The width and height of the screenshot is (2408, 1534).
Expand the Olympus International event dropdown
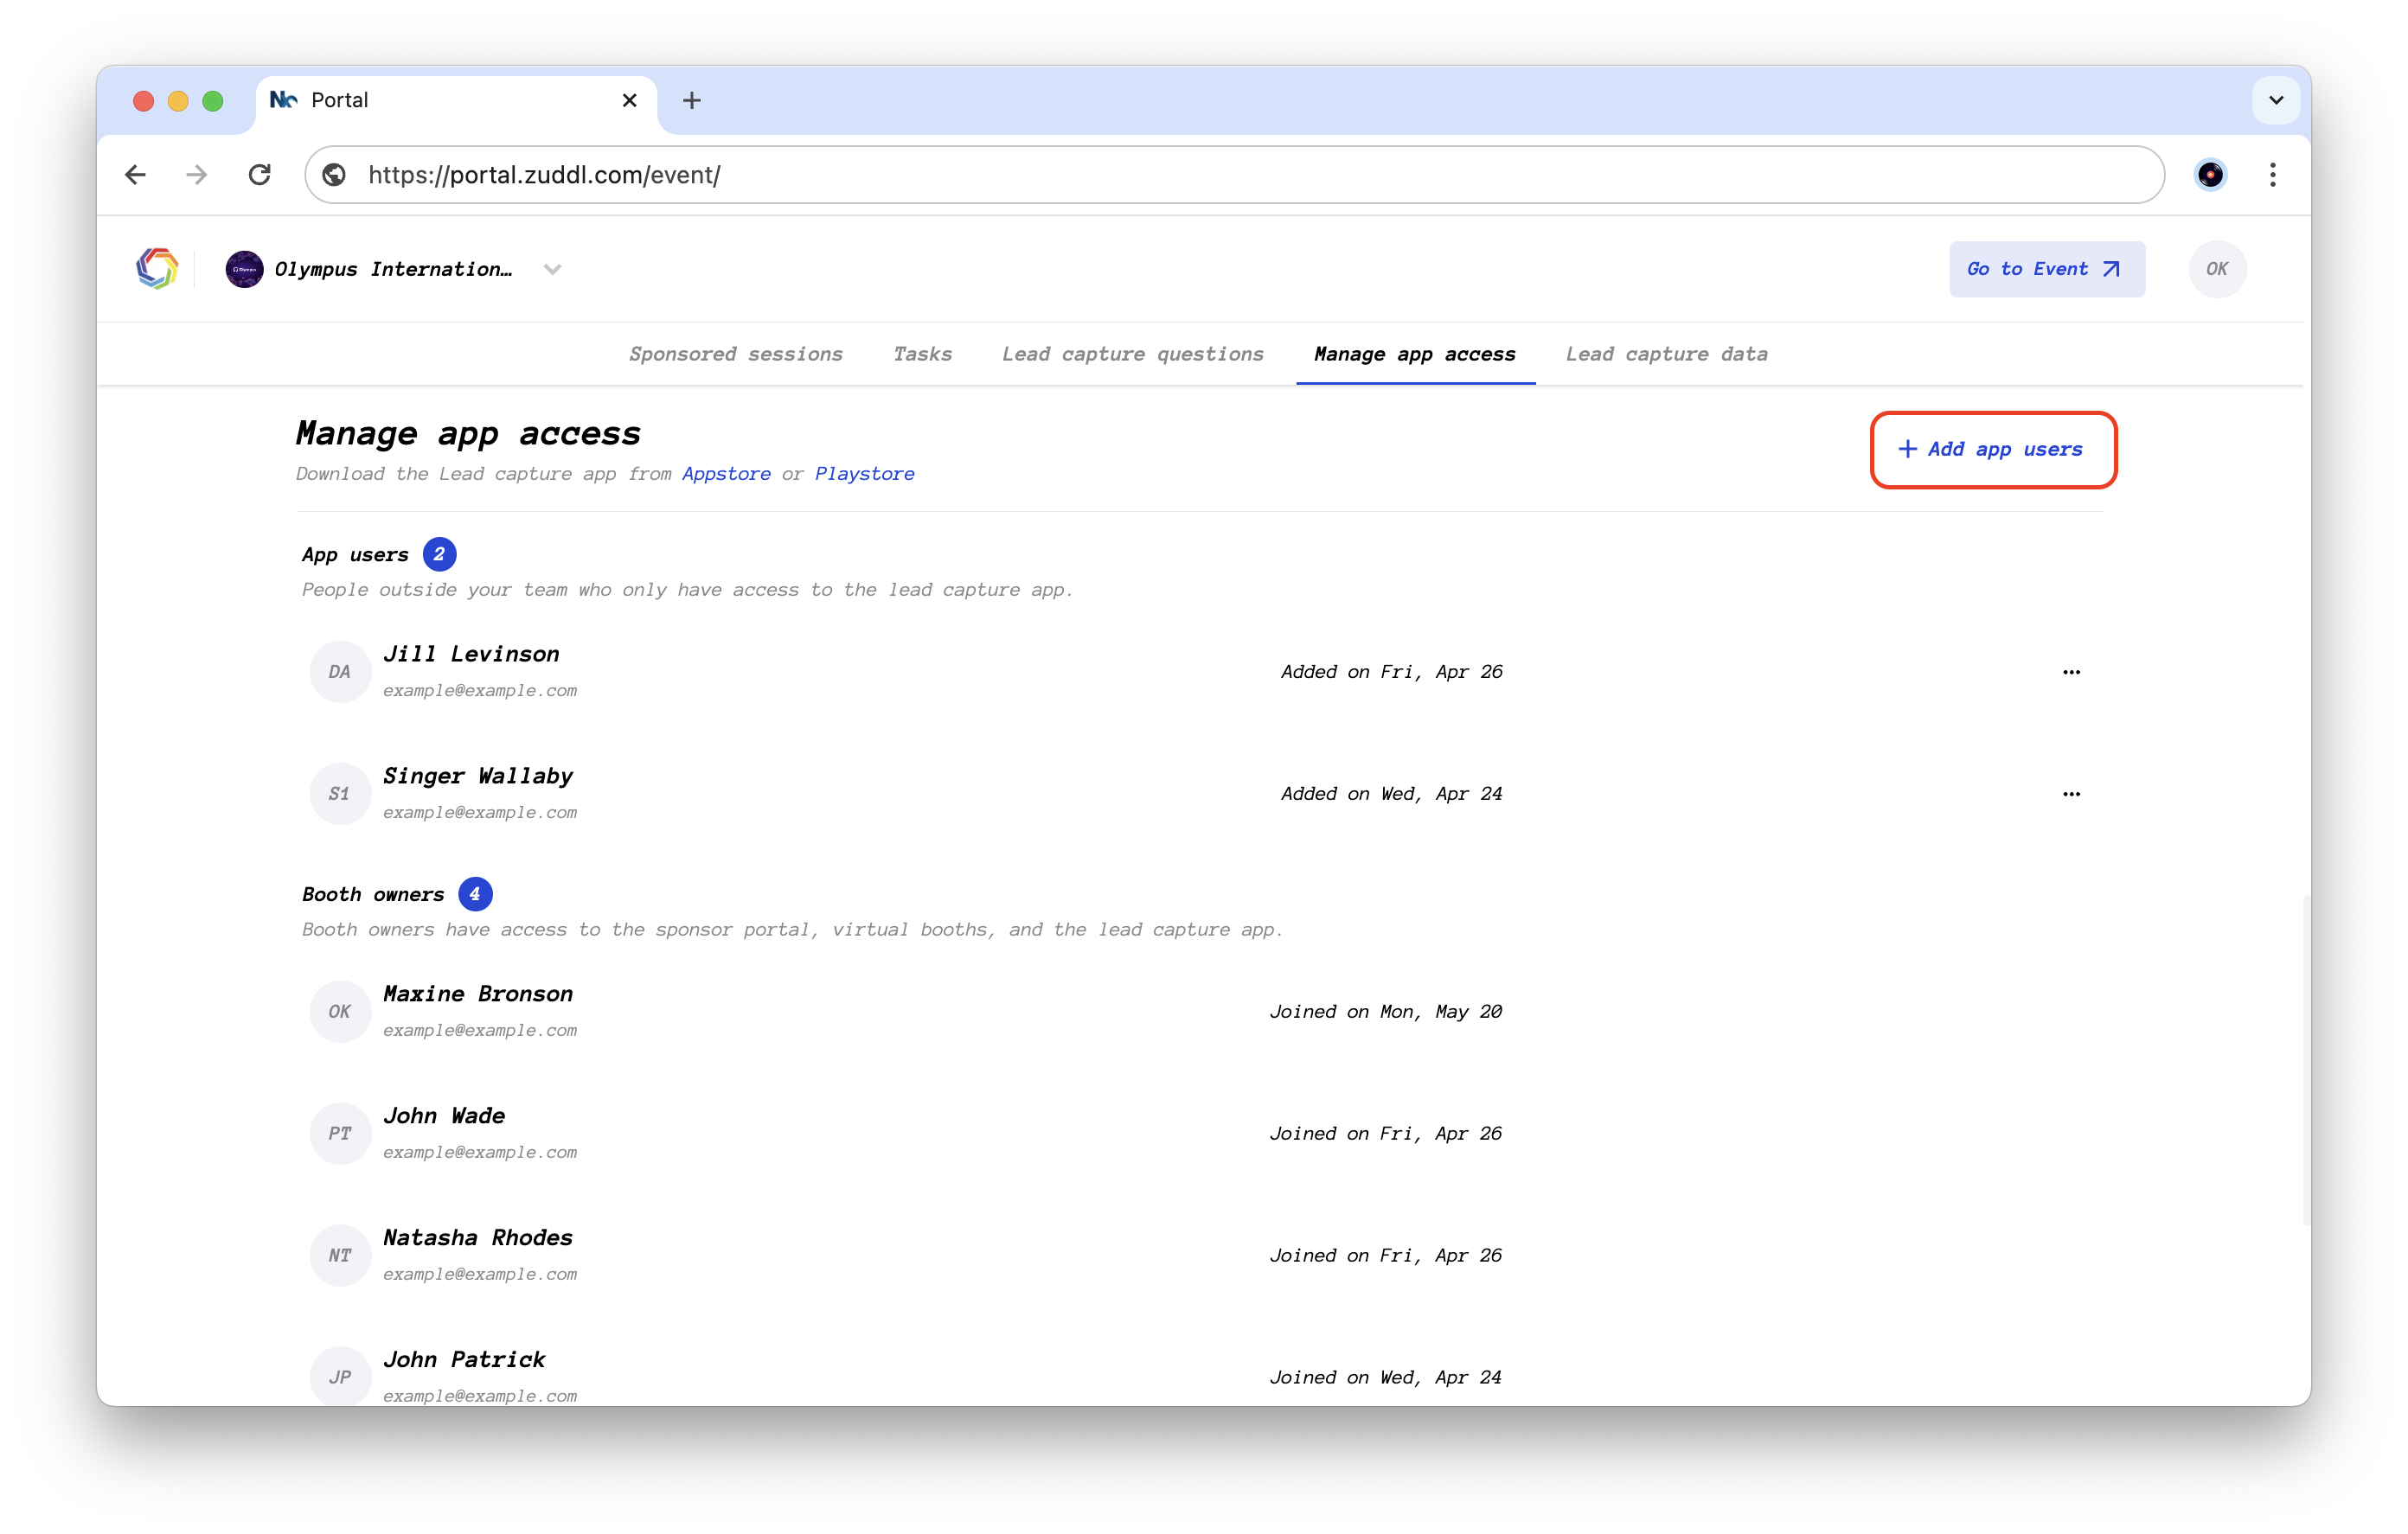(552, 269)
